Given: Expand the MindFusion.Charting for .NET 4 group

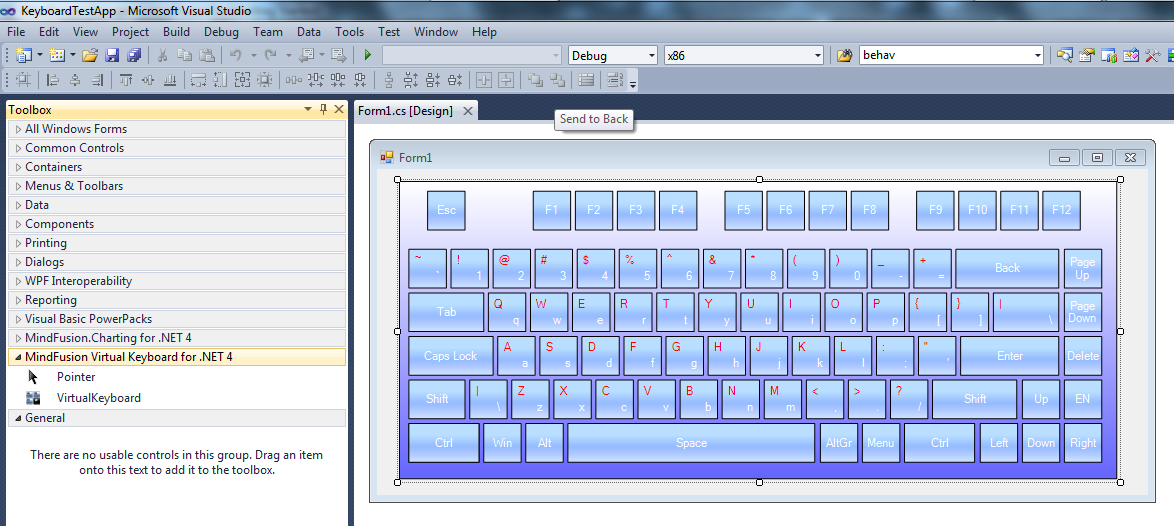Looking at the screenshot, I should (x=19, y=337).
